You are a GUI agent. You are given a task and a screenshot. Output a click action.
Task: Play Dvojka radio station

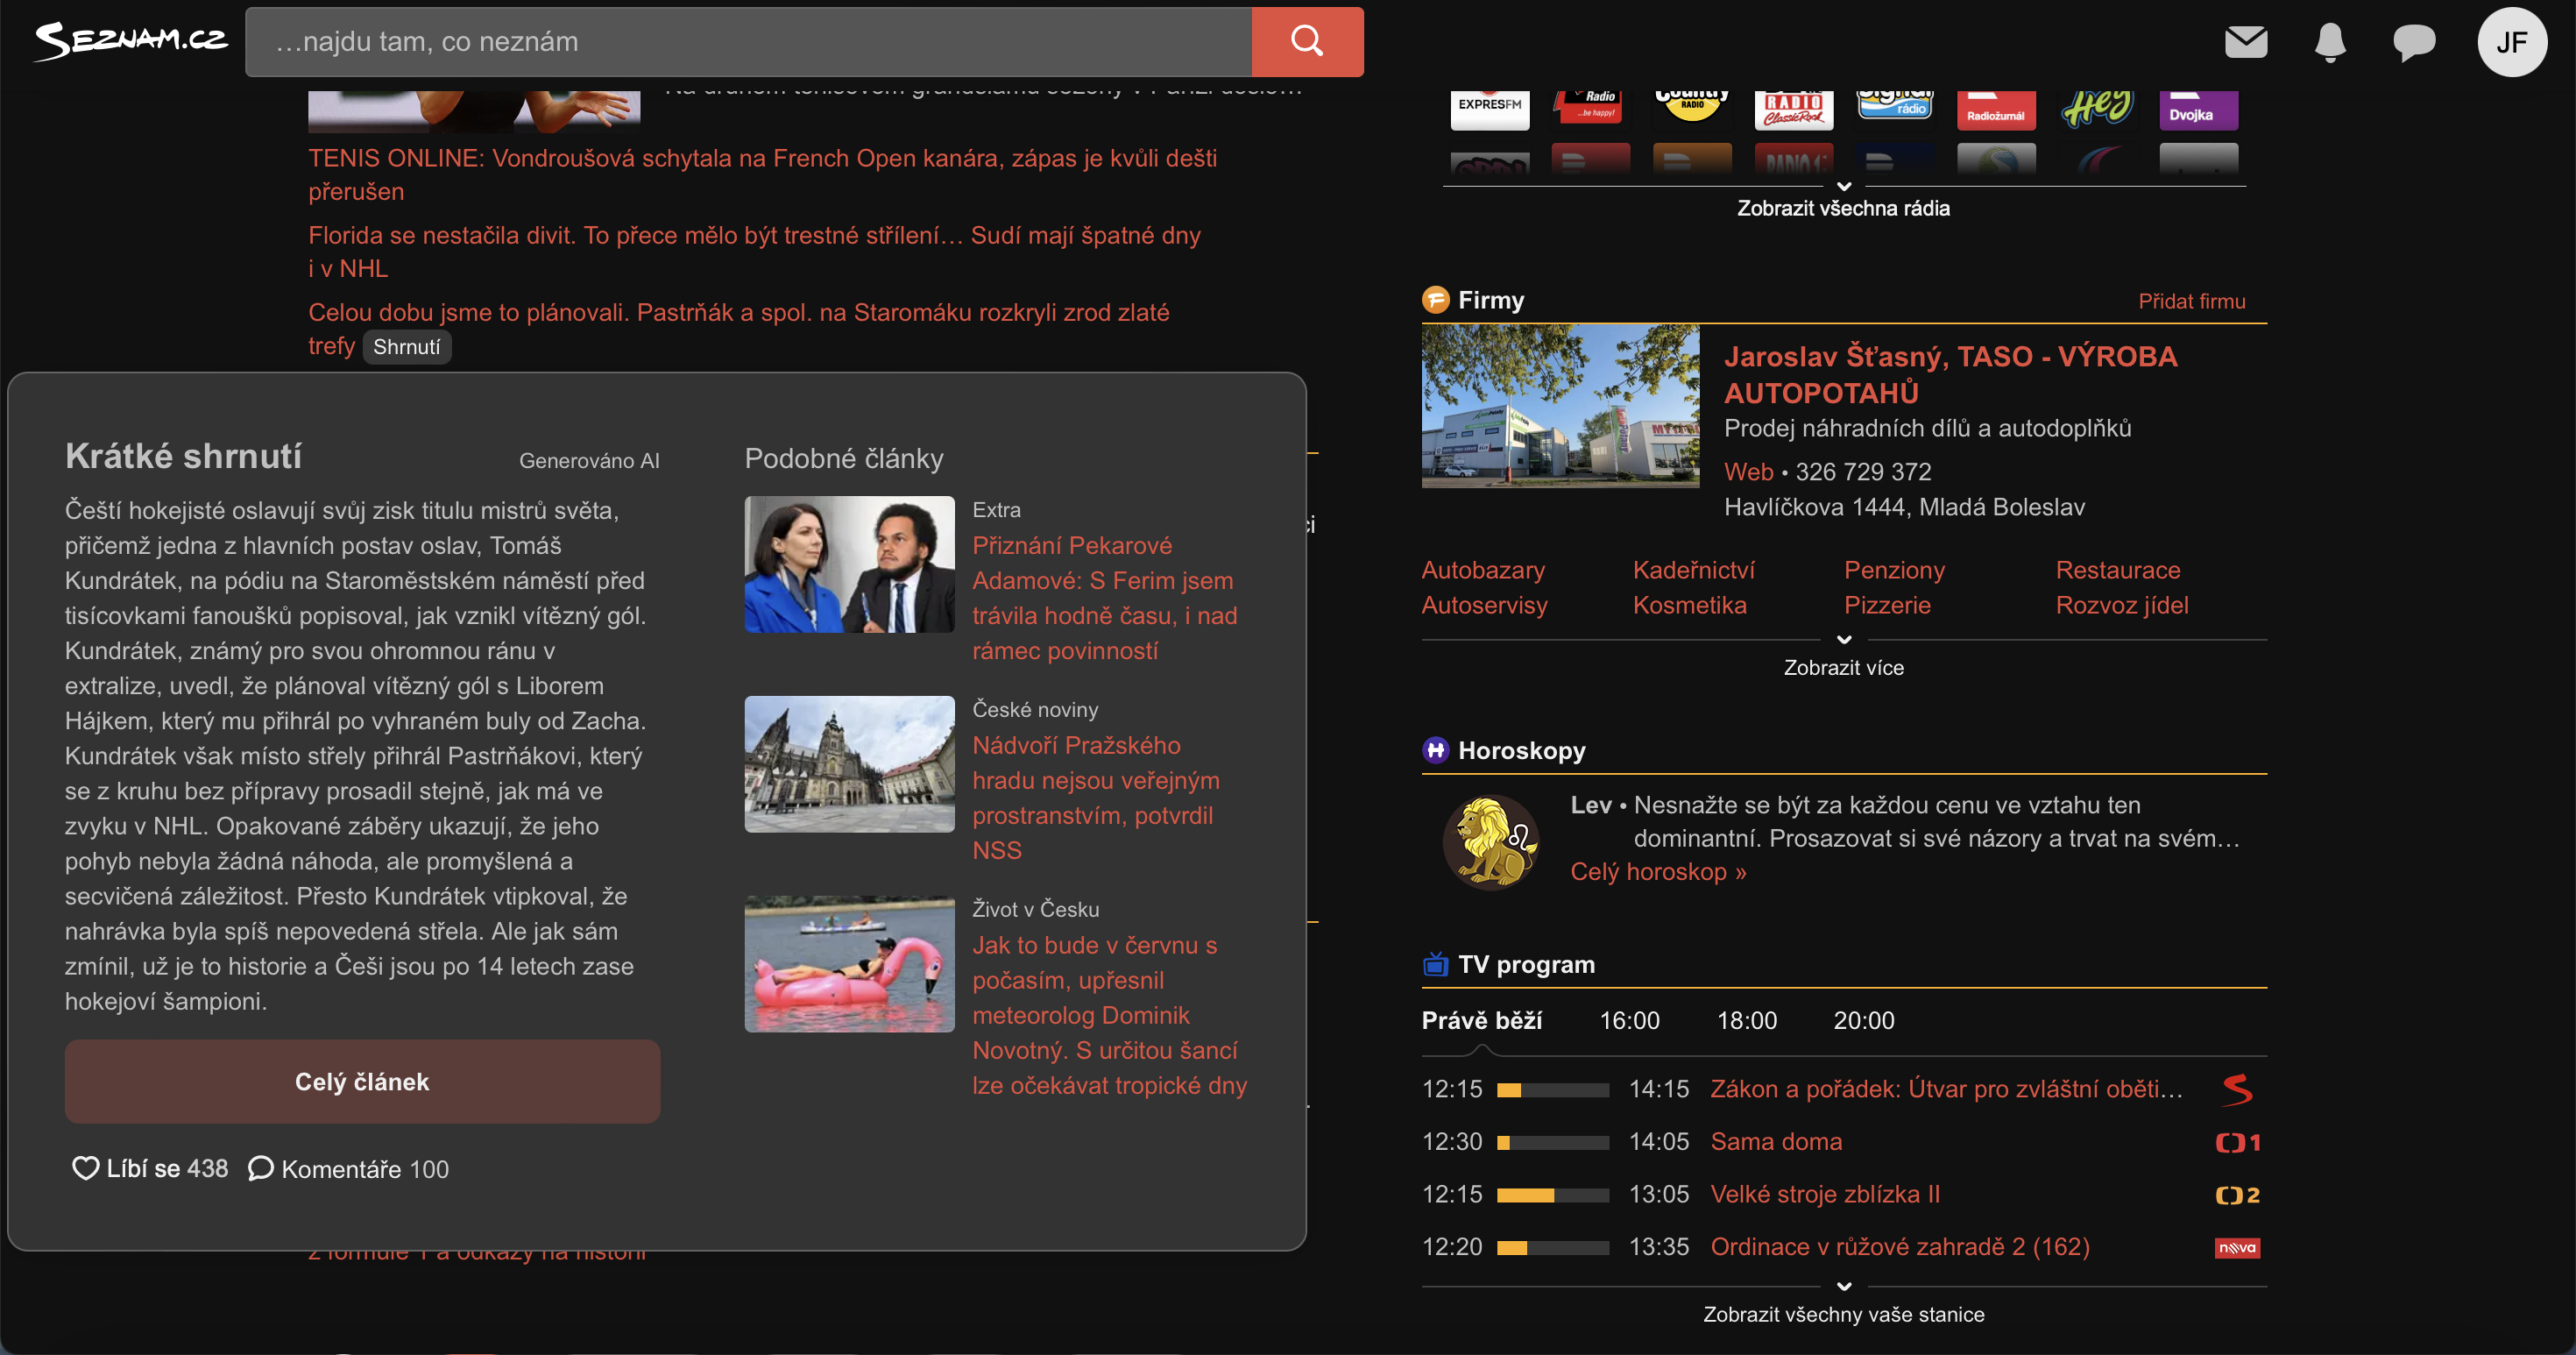[x=2197, y=110]
